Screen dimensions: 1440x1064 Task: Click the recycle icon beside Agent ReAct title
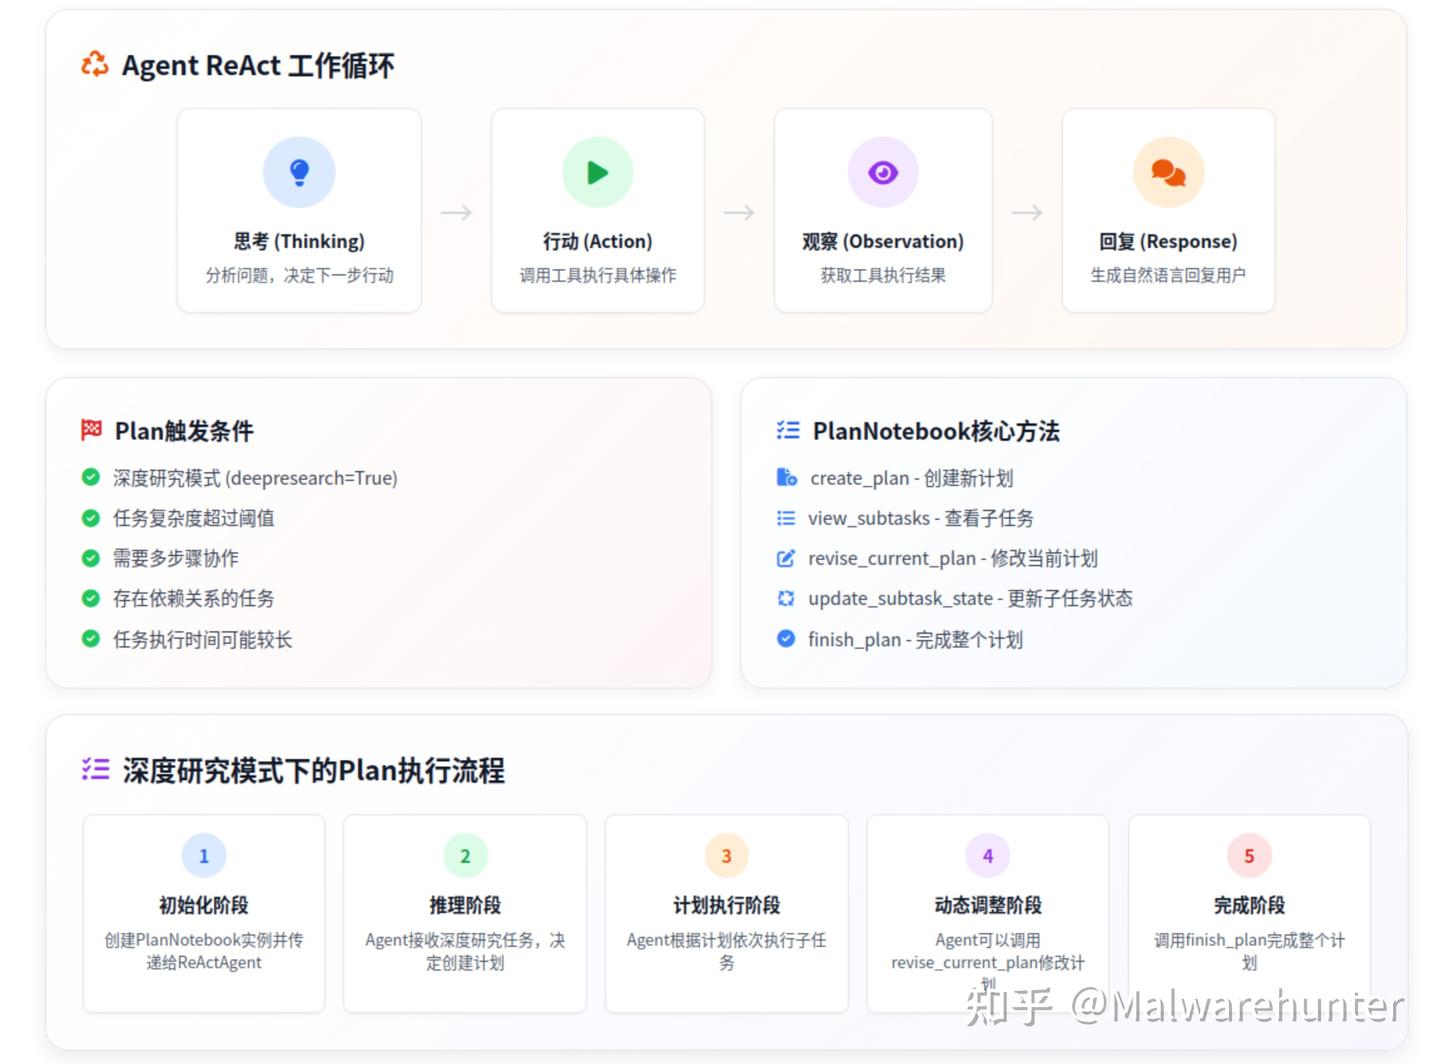(x=95, y=65)
